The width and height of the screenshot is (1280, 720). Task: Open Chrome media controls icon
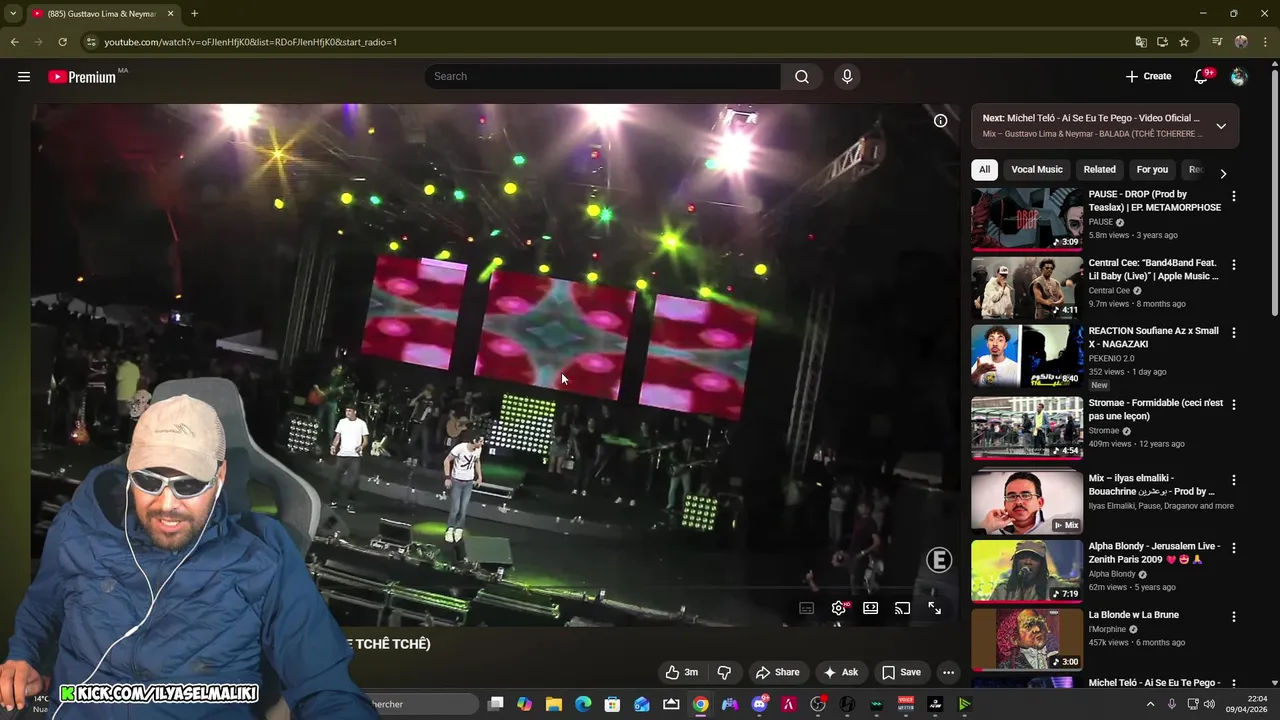(x=1217, y=42)
